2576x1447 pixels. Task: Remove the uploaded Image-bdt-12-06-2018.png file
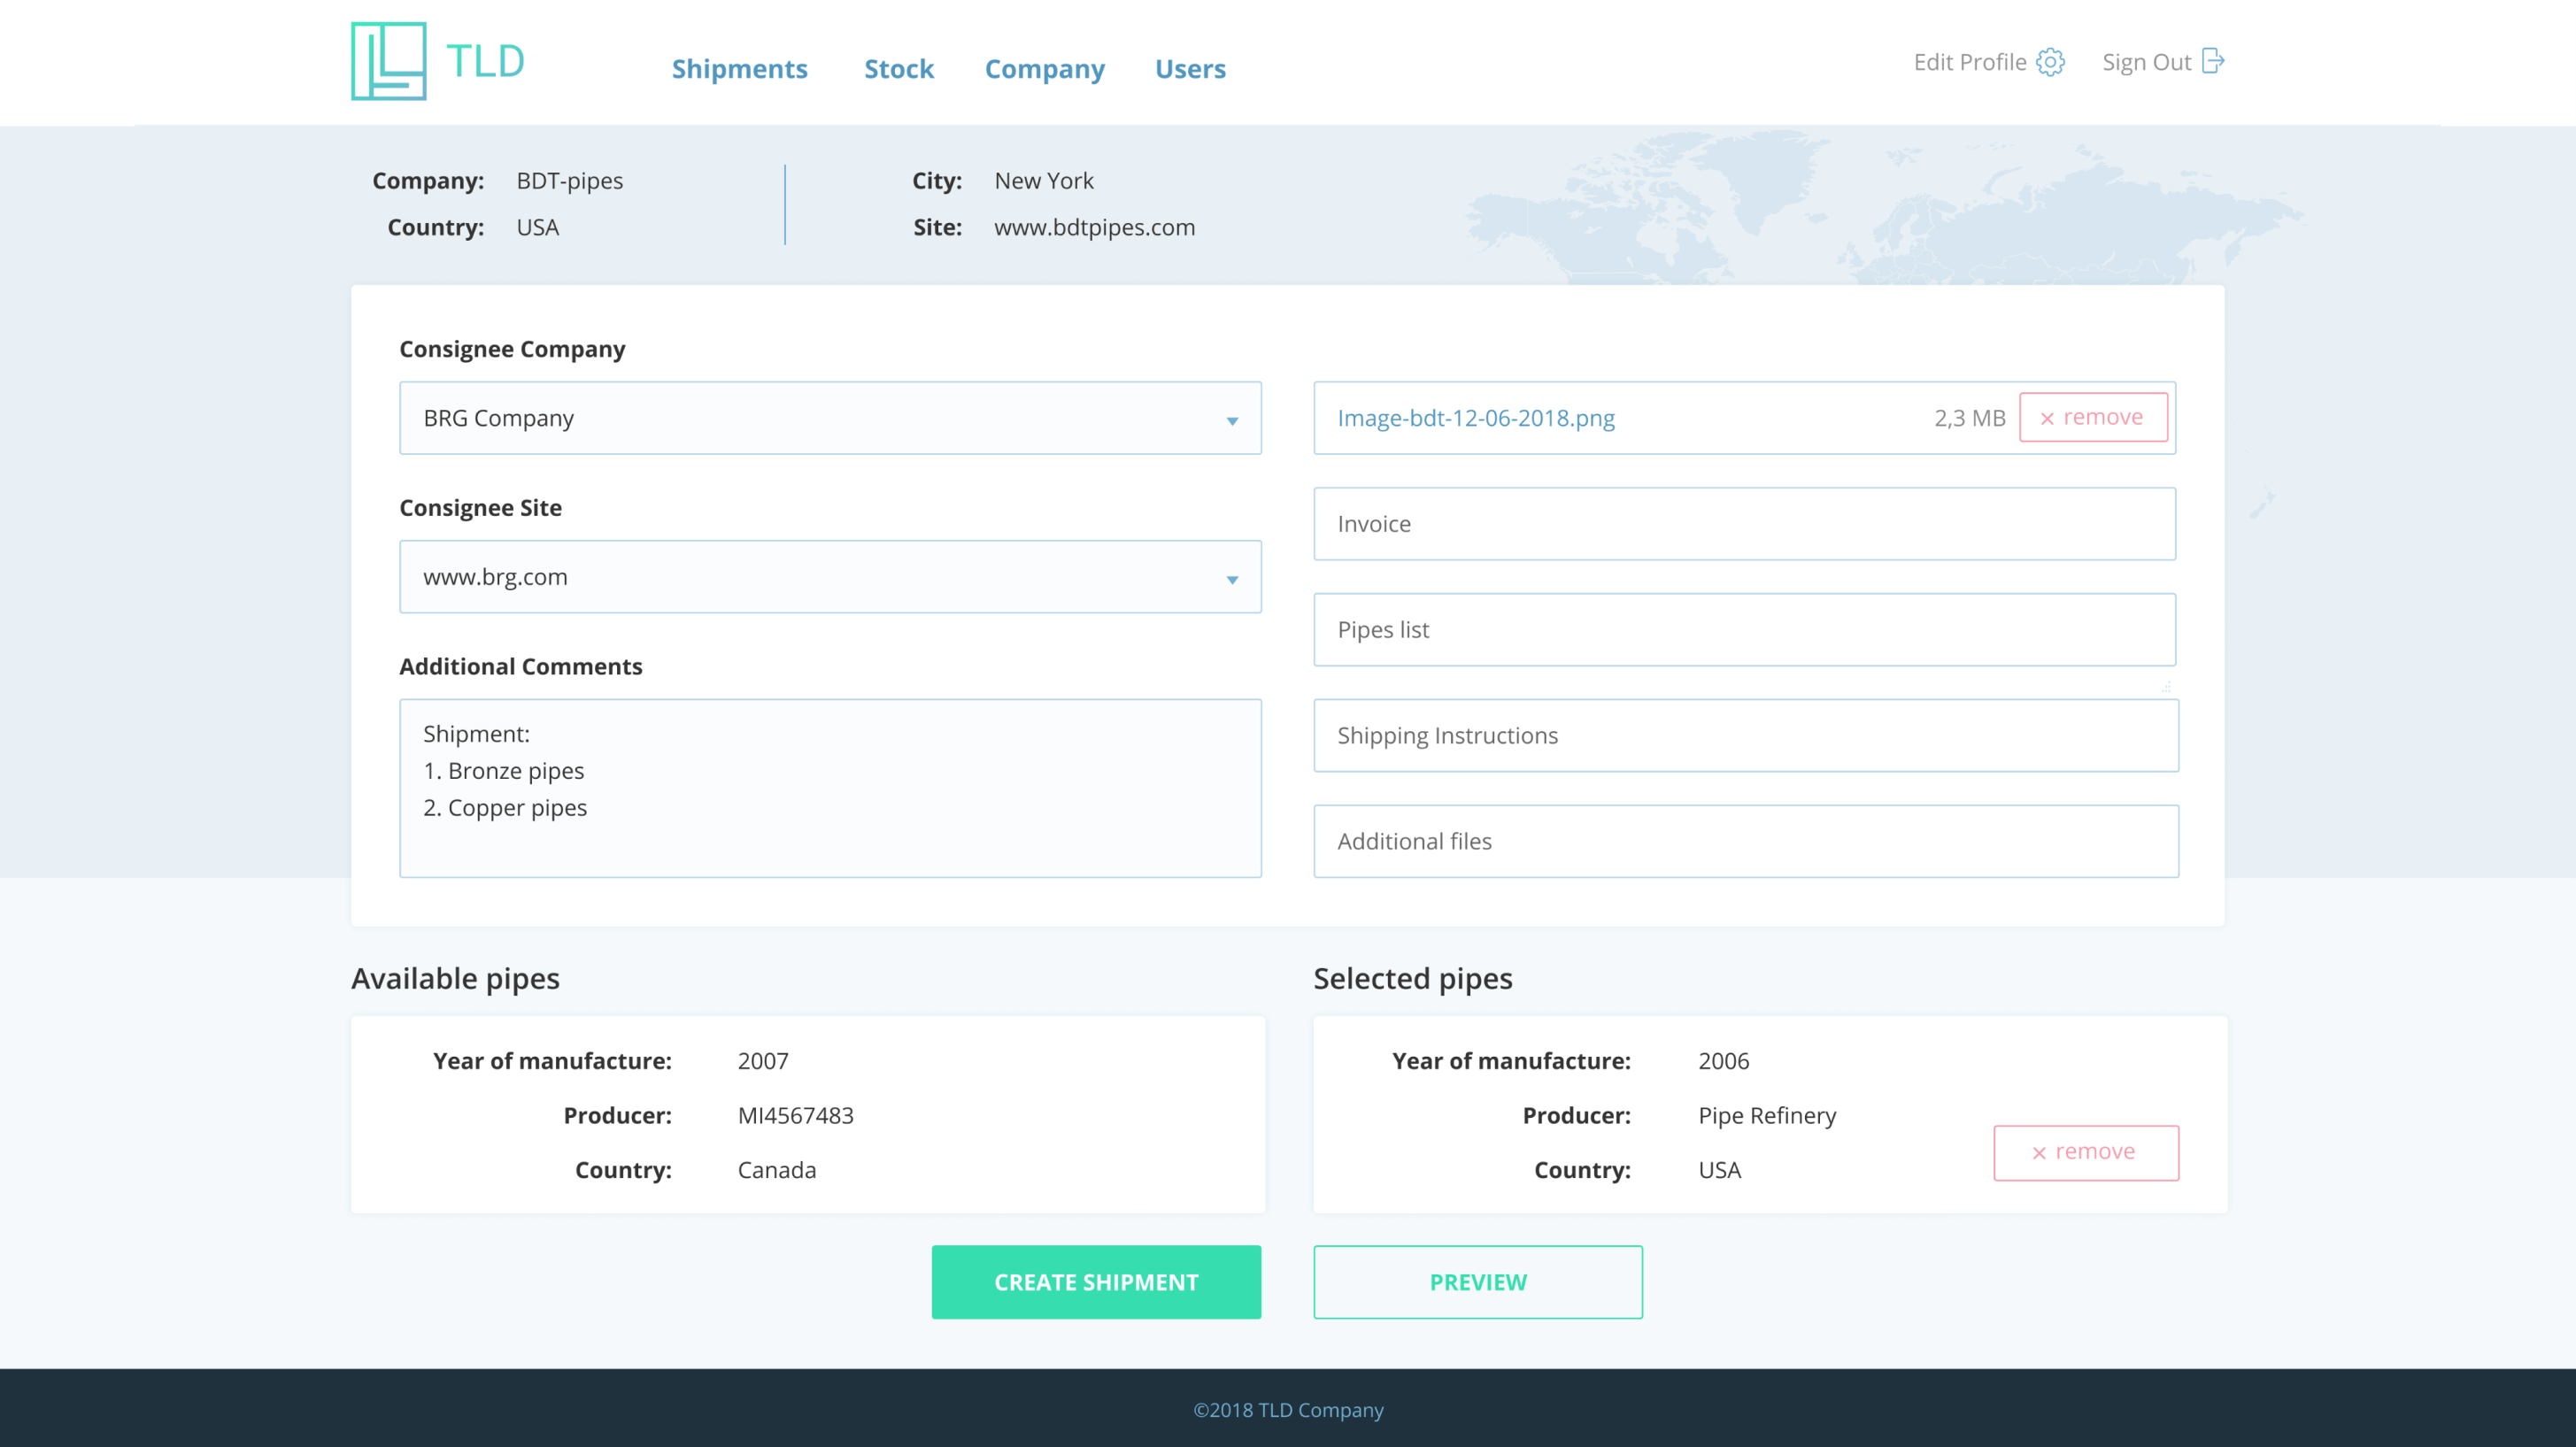2092,417
